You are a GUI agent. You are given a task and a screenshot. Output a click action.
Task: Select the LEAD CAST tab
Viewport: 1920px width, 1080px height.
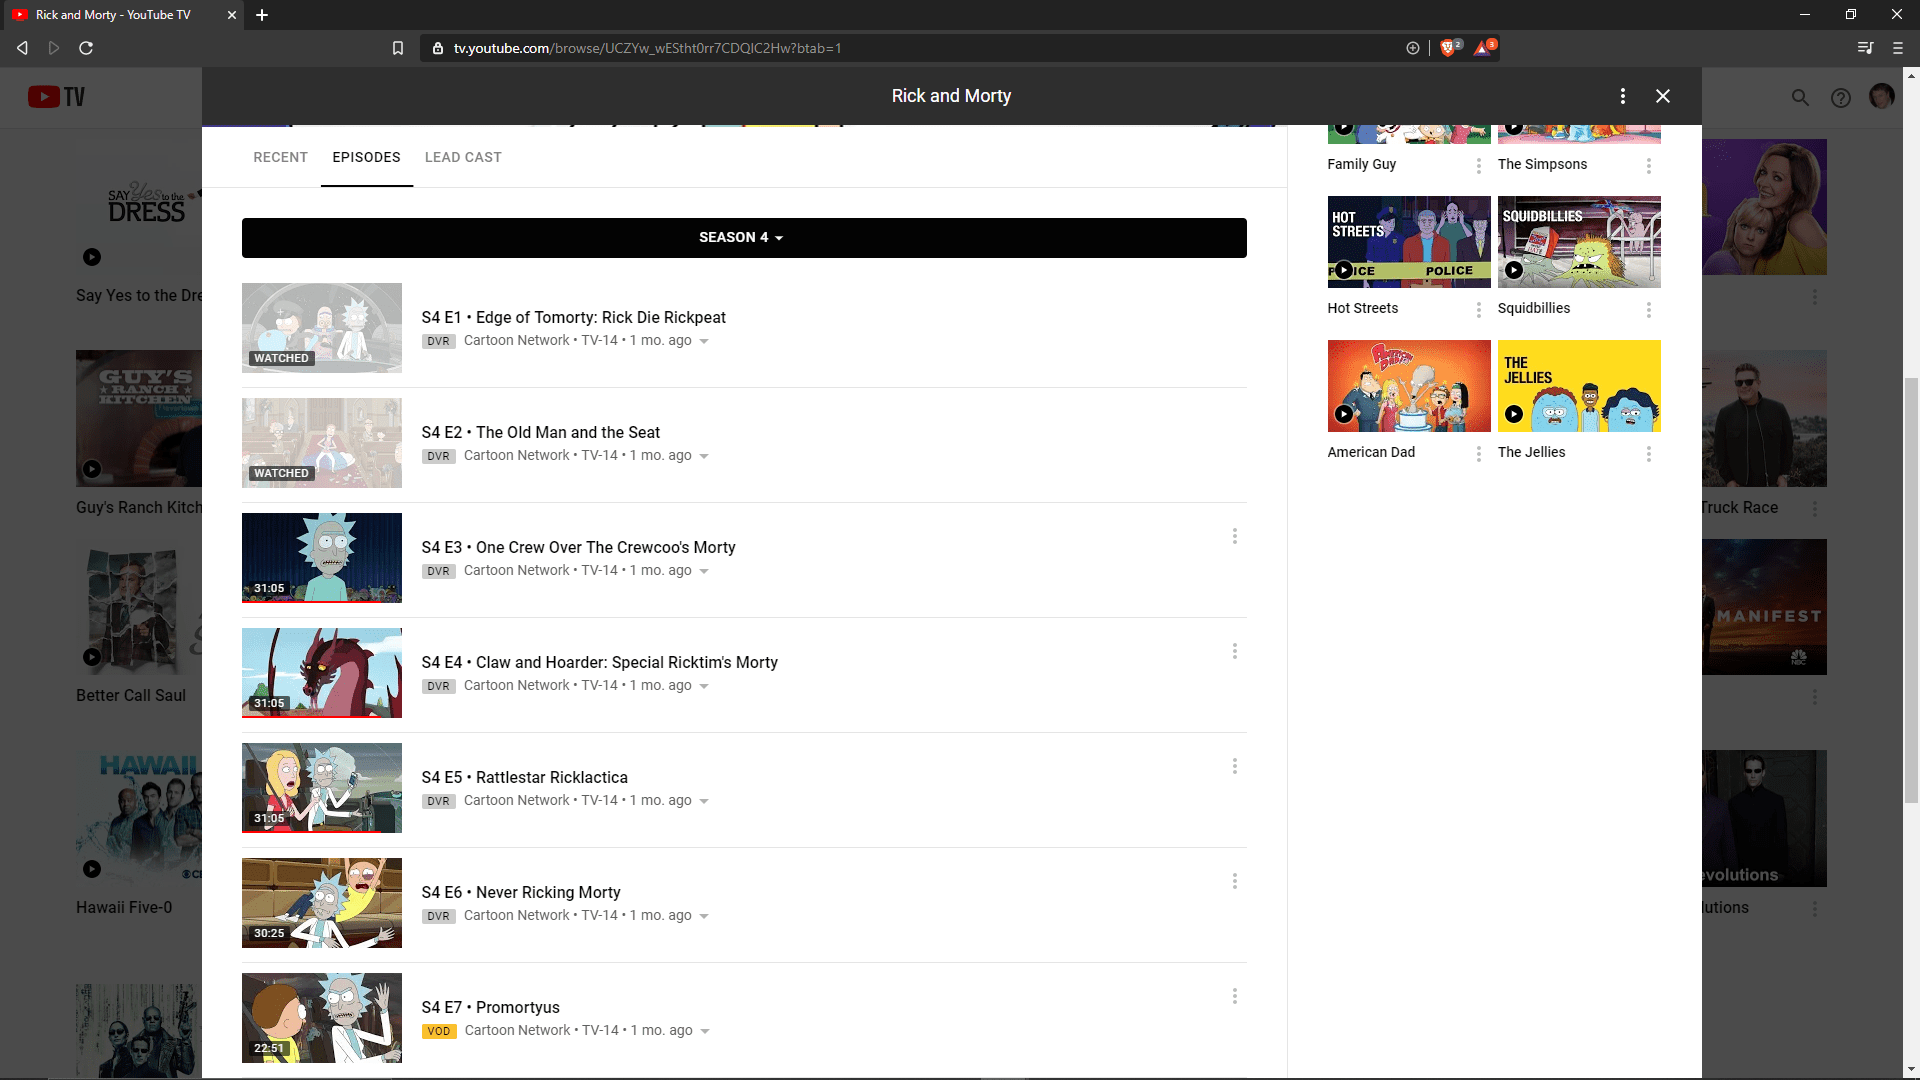[x=463, y=157]
